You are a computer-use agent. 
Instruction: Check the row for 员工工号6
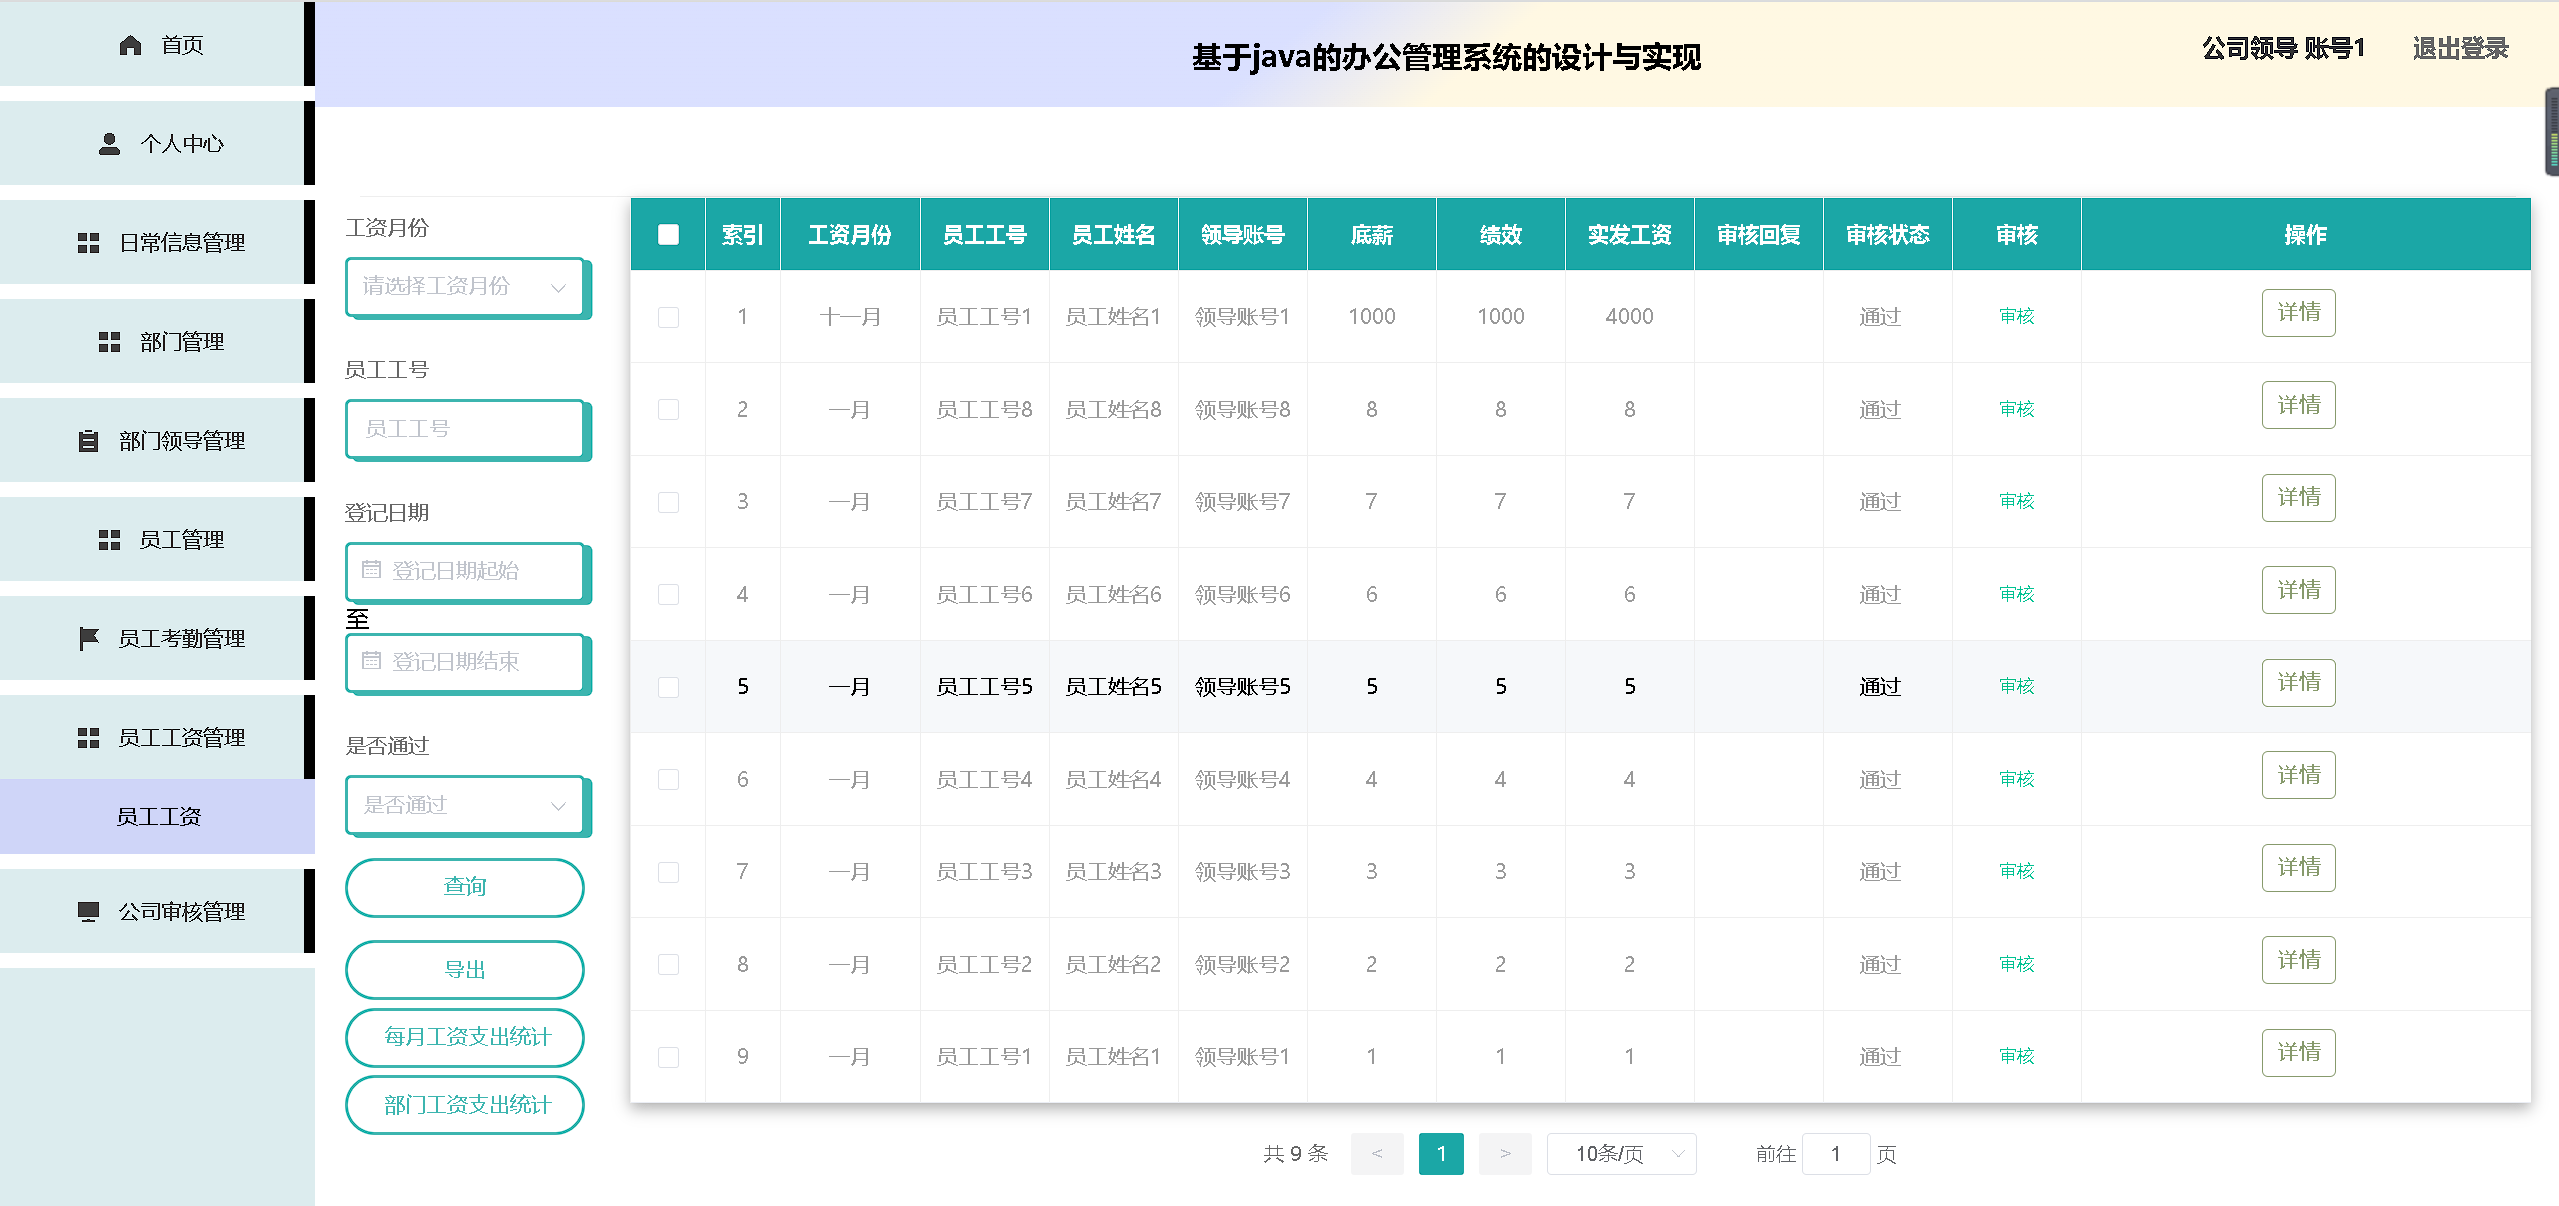pos(668,595)
